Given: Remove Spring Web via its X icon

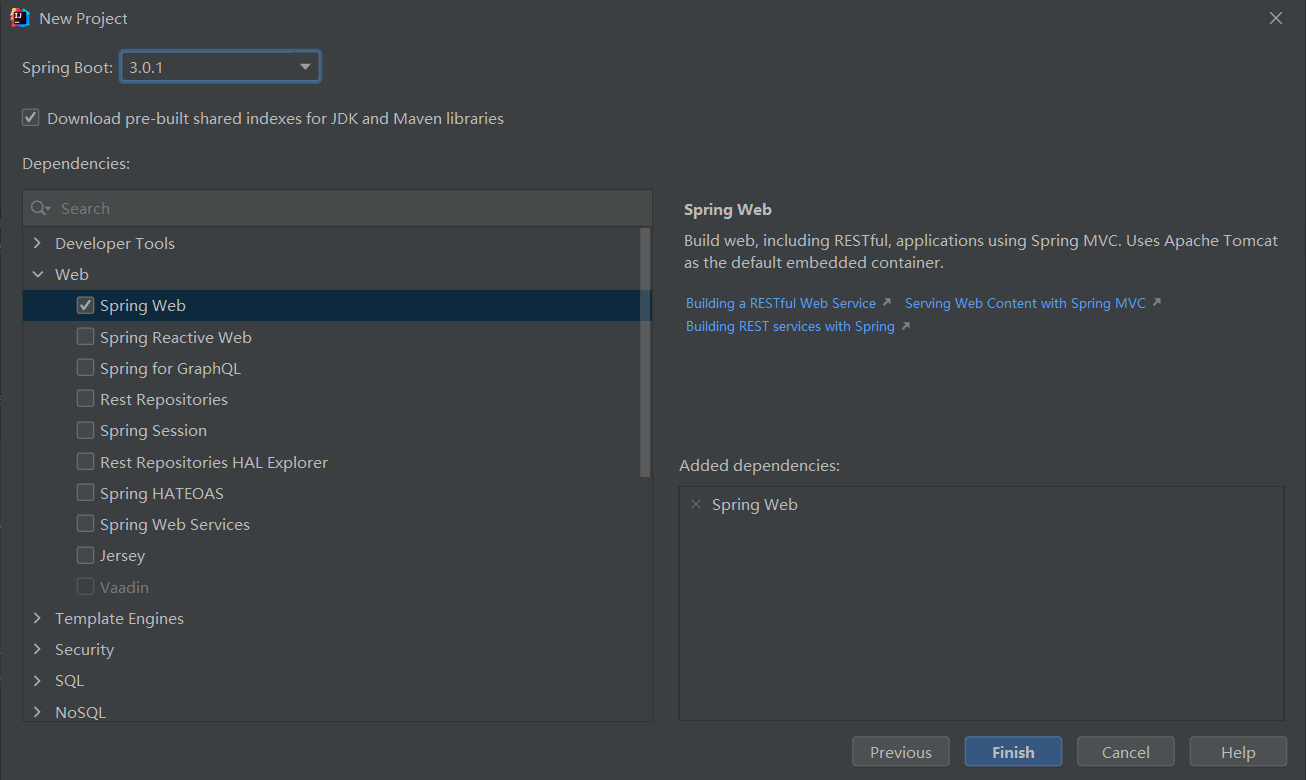Looking at the screenshot, I should click(696, 504).
